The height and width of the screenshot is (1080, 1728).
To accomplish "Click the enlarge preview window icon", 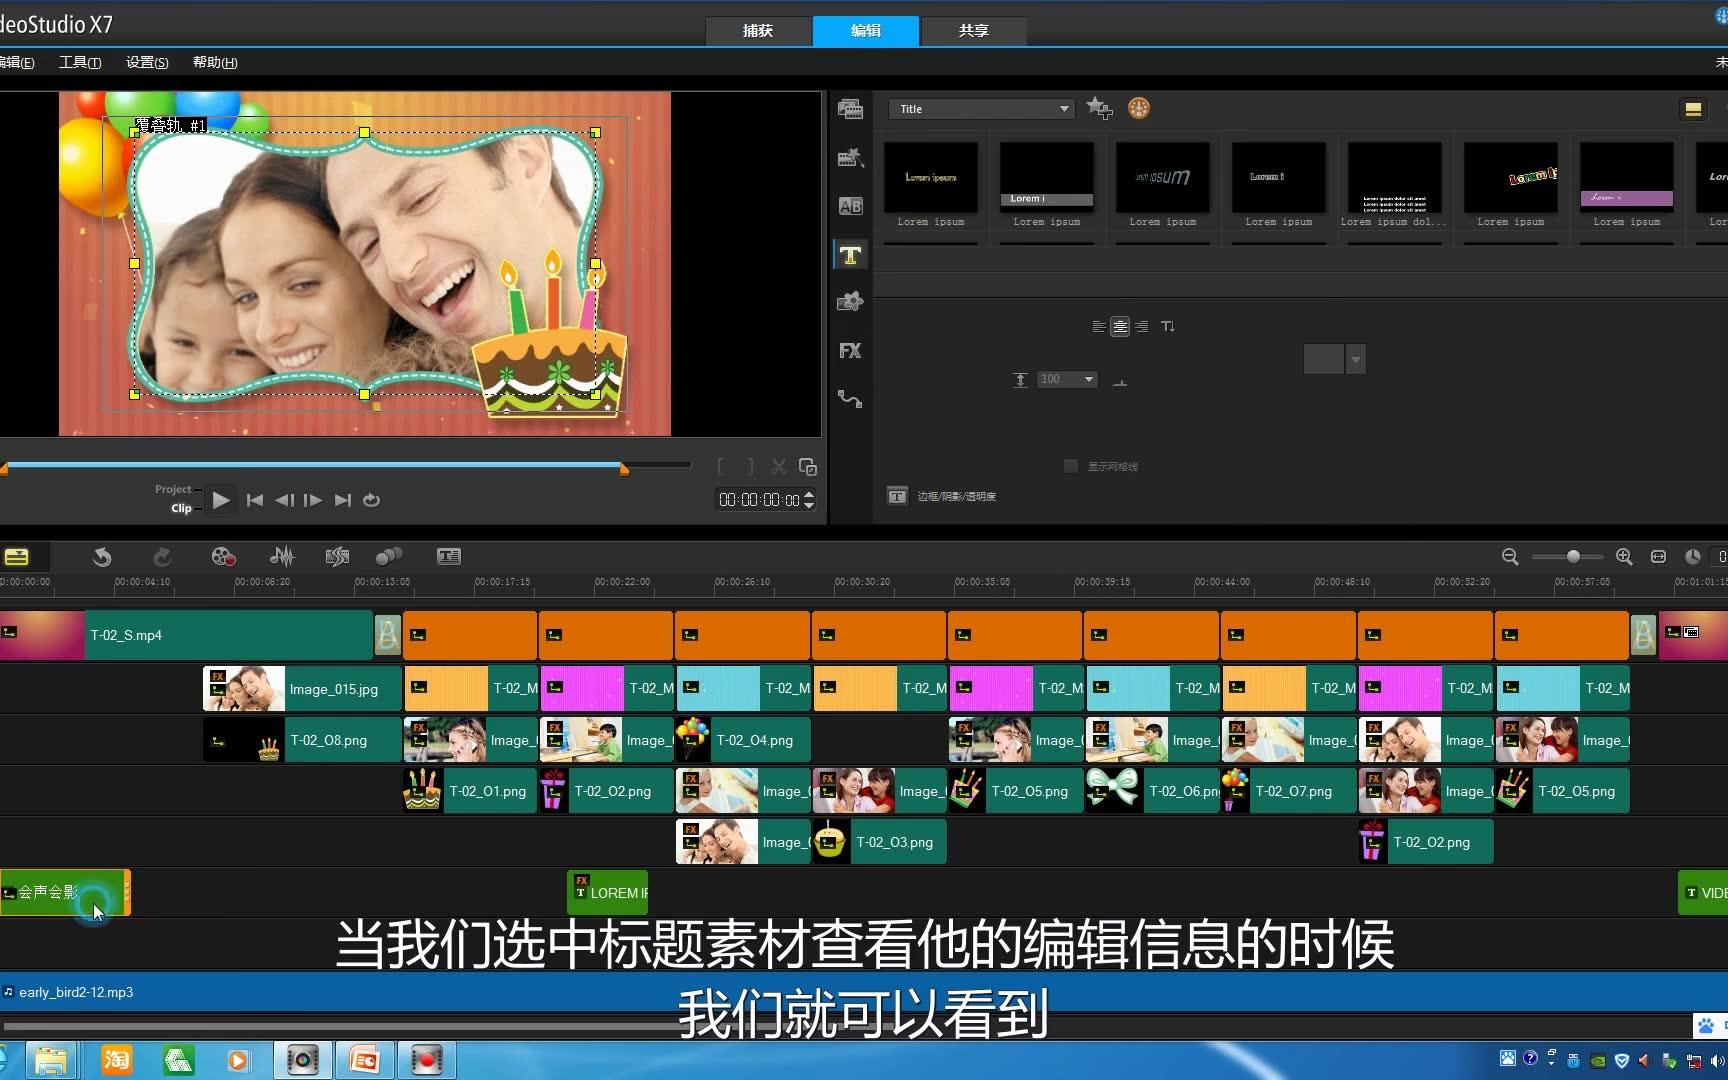I will tap(808, 467).
